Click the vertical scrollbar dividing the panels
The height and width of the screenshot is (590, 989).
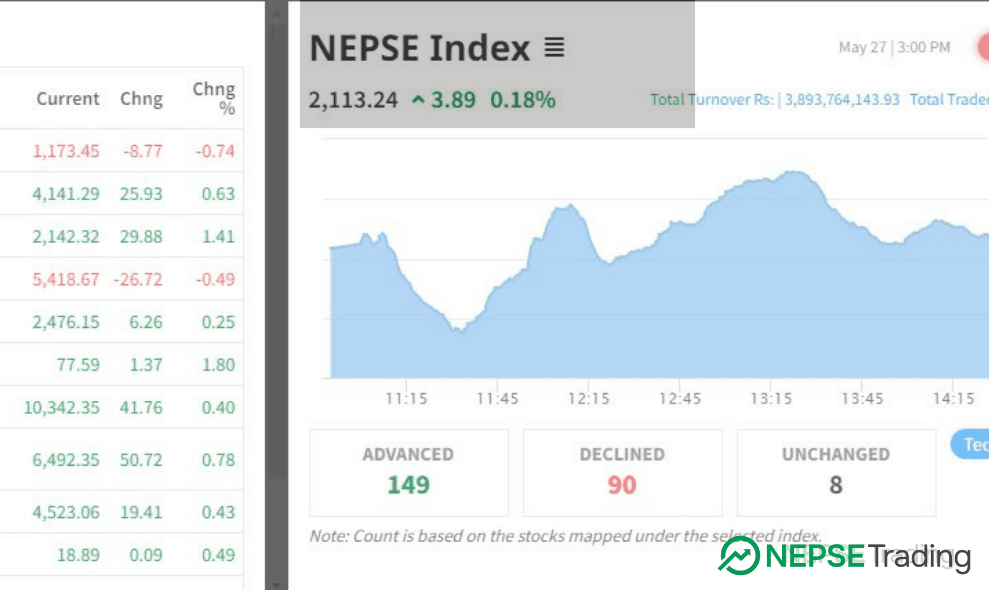[277, 300]
